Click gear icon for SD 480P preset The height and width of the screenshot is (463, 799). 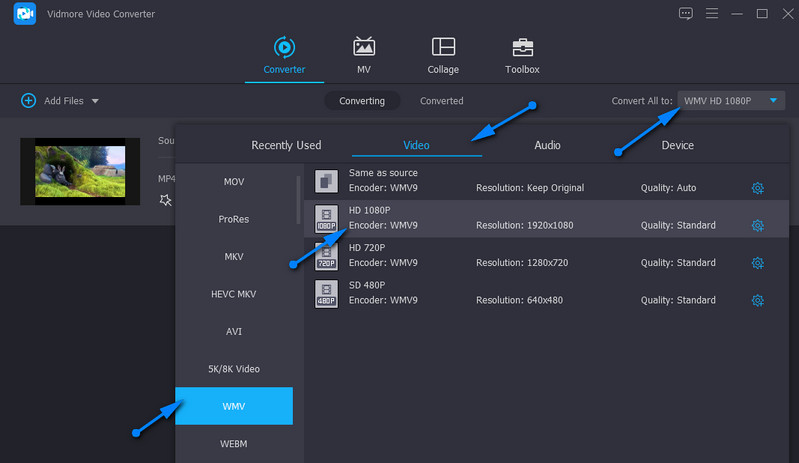pos(757,300)
